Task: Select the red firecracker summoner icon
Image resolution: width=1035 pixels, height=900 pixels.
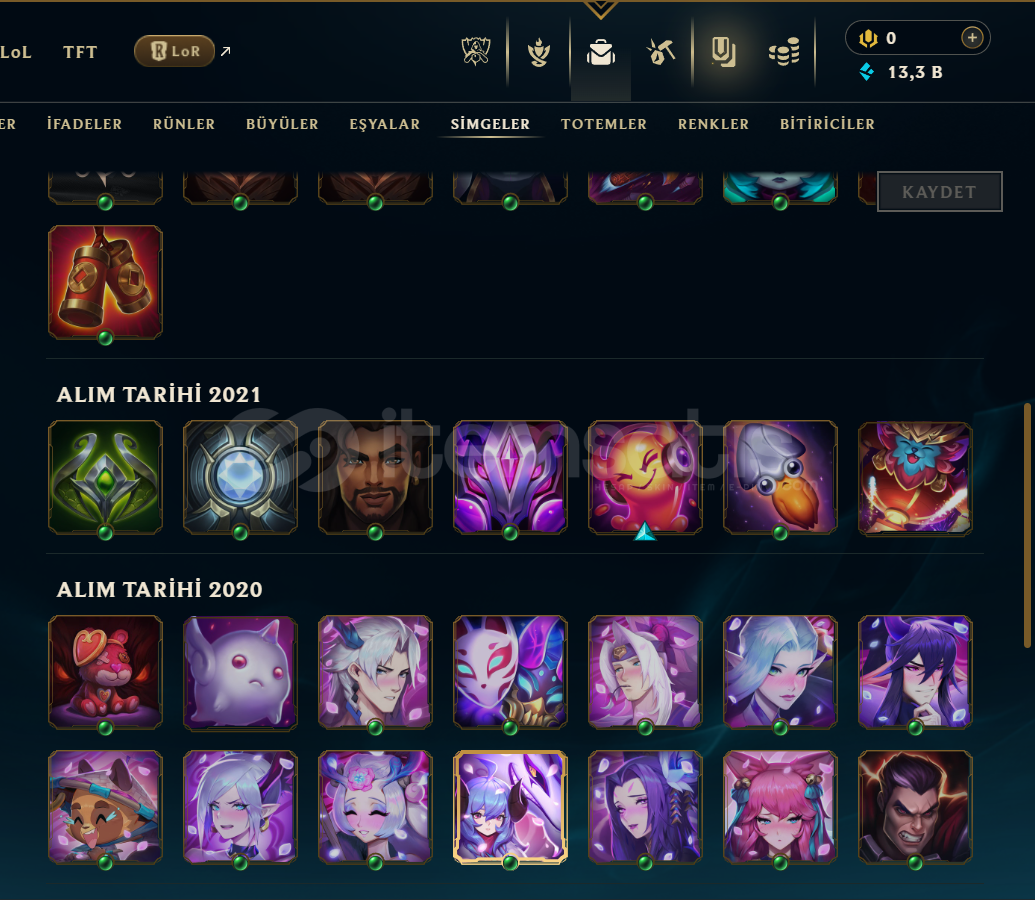Action: [106, 283]
